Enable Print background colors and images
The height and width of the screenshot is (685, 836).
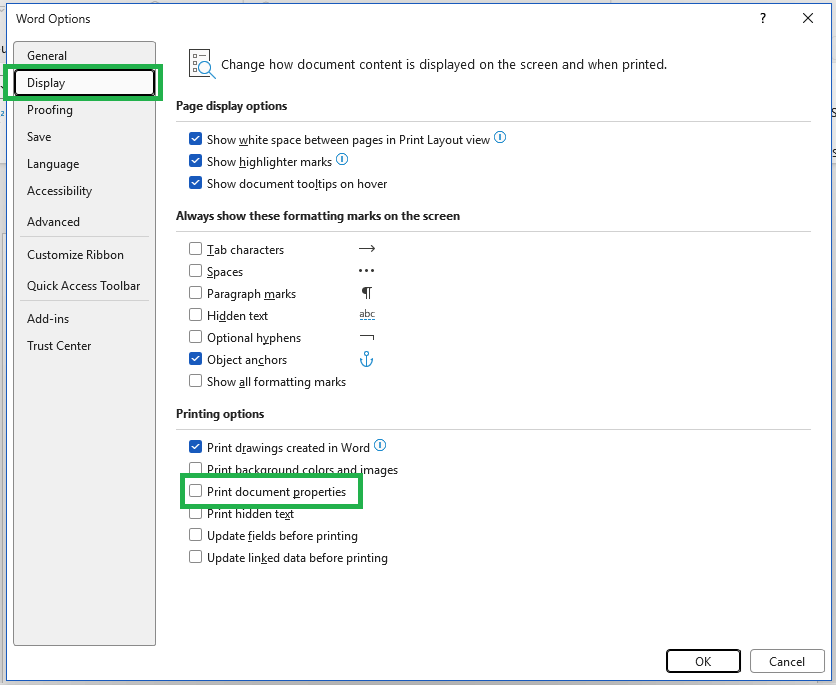(196, 469)
